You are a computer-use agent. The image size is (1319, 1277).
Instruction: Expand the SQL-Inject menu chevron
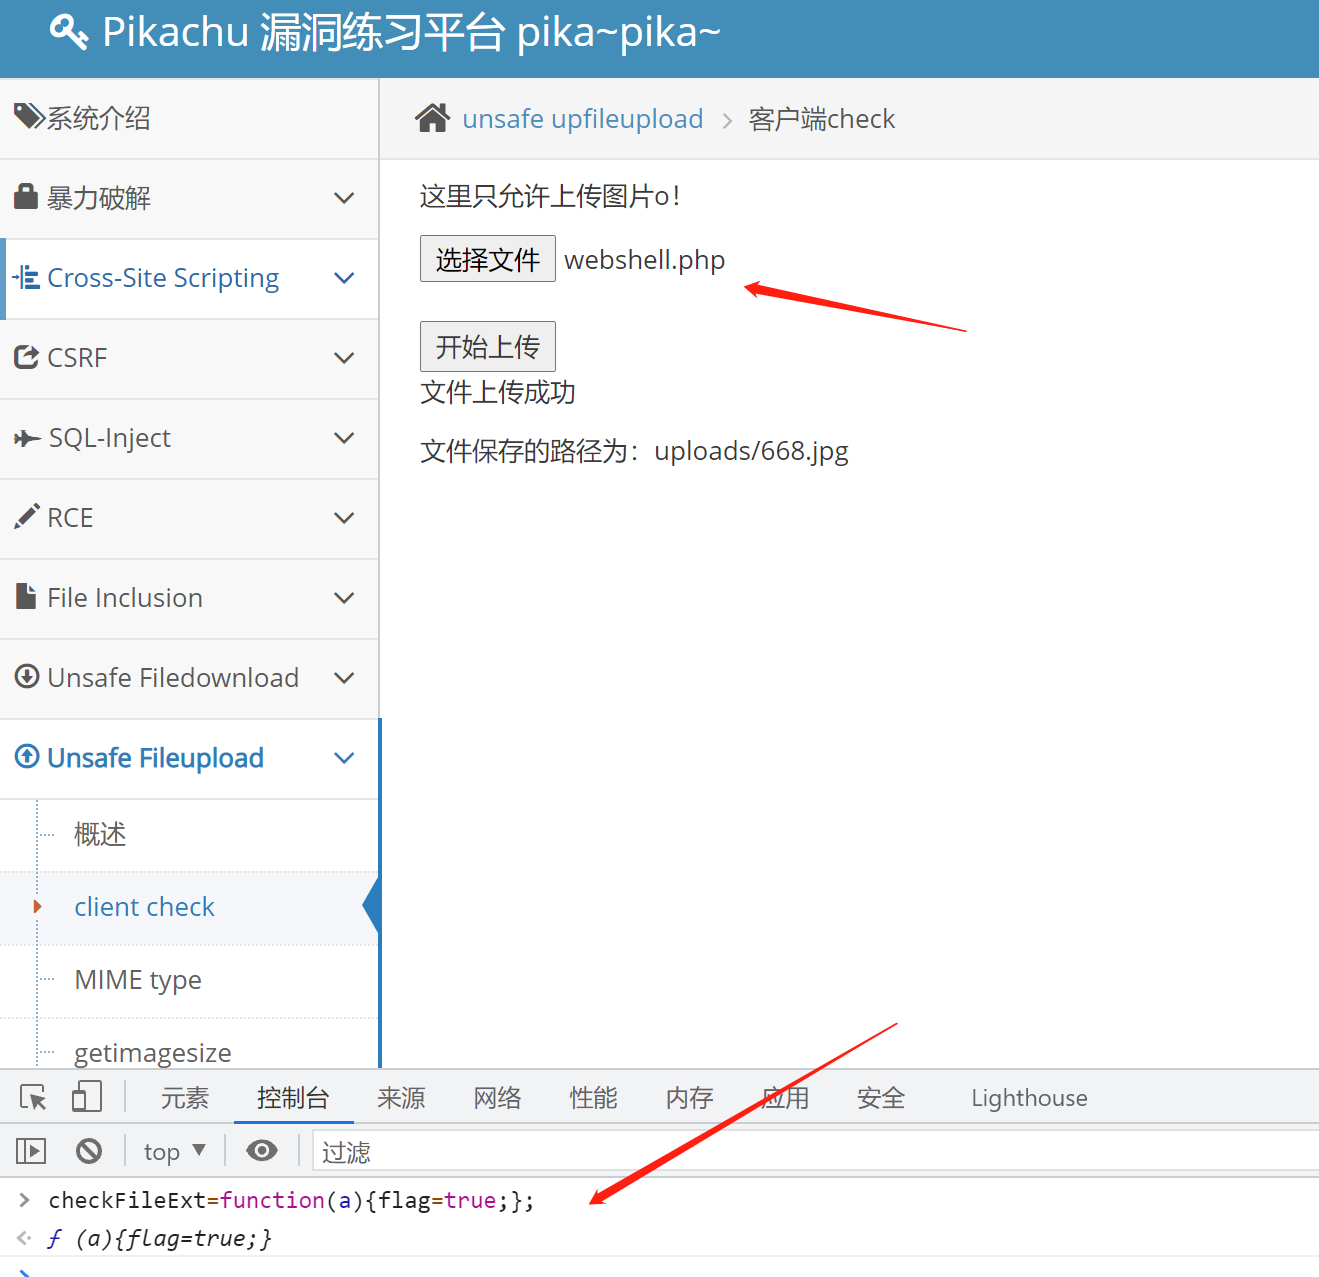pyautogui.click(x=344, y=438)
